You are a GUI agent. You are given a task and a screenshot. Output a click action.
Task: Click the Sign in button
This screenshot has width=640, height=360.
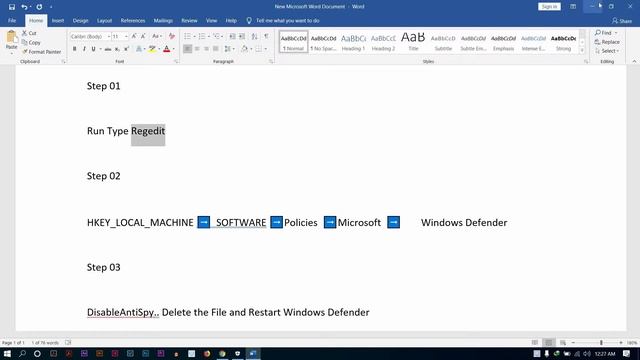549,7
